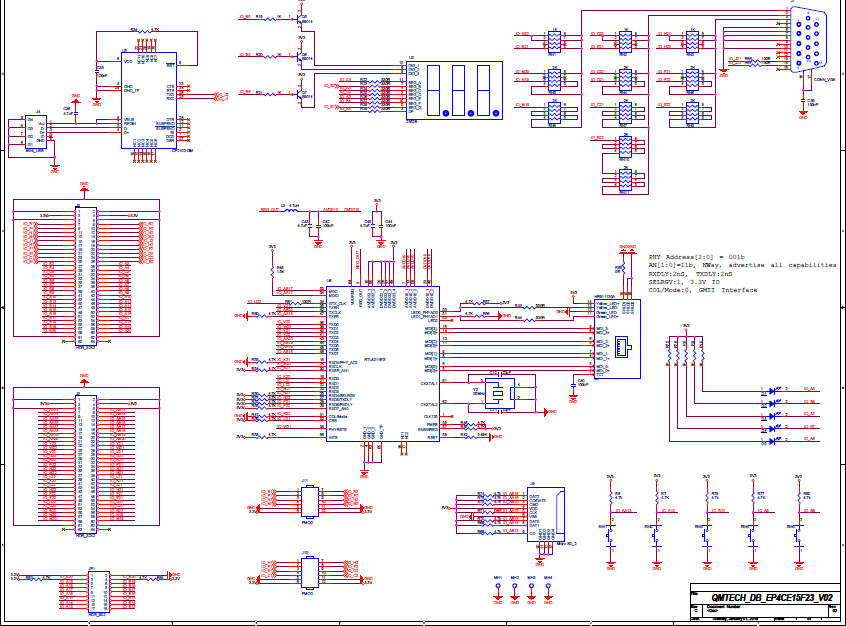Select resistor R48 1.5K above MDIO
846x626 pixels.
click(x=272, y=270)
